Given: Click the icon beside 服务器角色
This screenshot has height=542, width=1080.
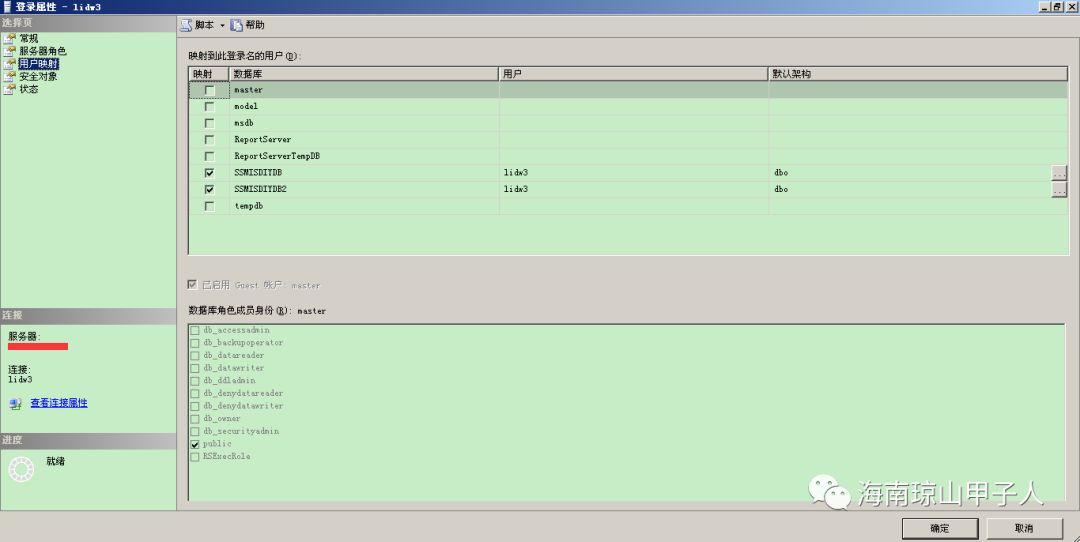Looking at the screenshot, I should pyautogui.click(x=9, y=51).
